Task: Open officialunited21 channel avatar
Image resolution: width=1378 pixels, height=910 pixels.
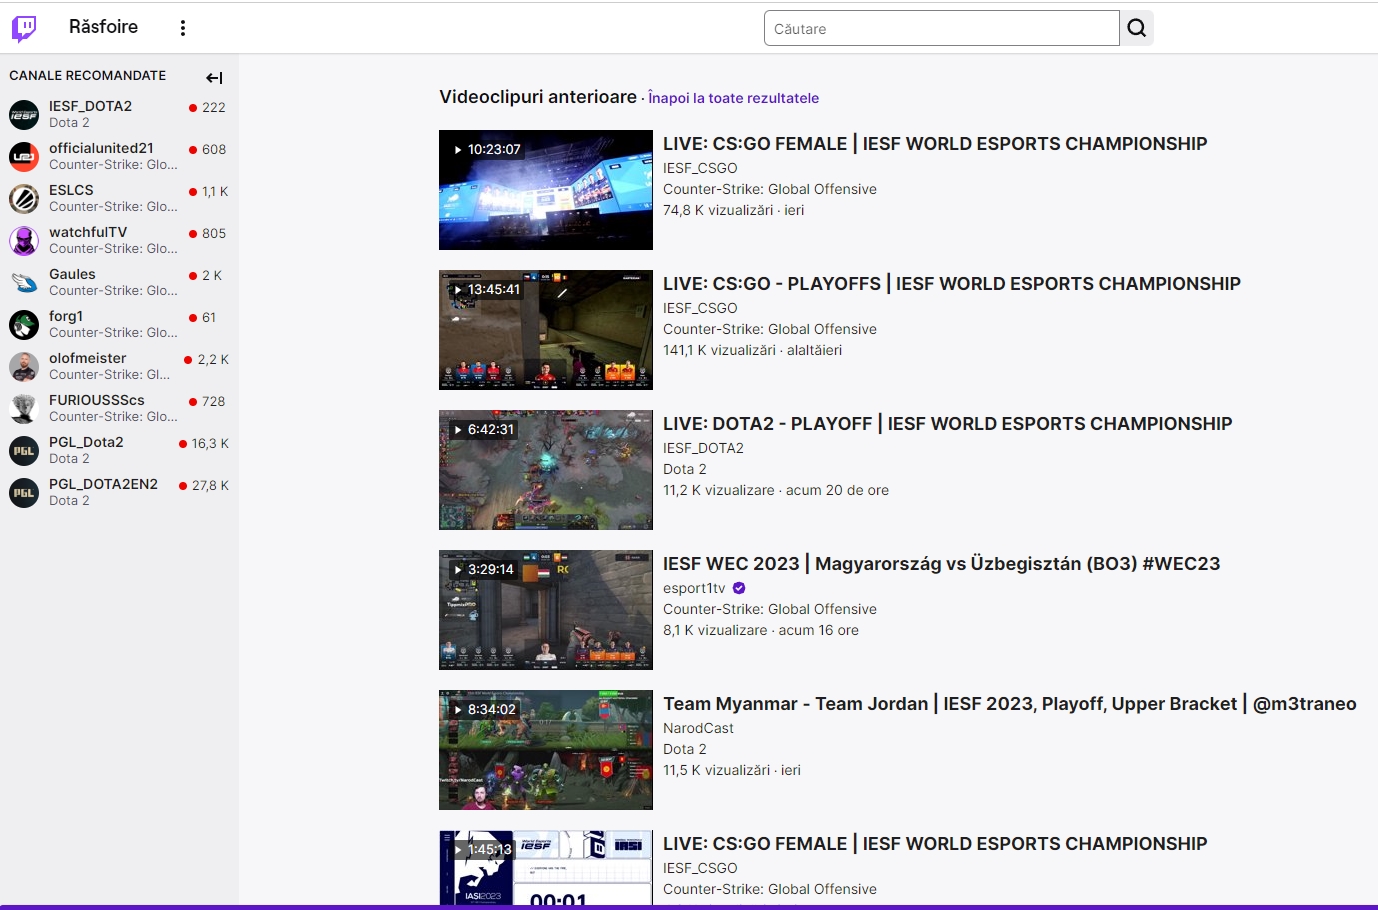Action: coord(24,157)
